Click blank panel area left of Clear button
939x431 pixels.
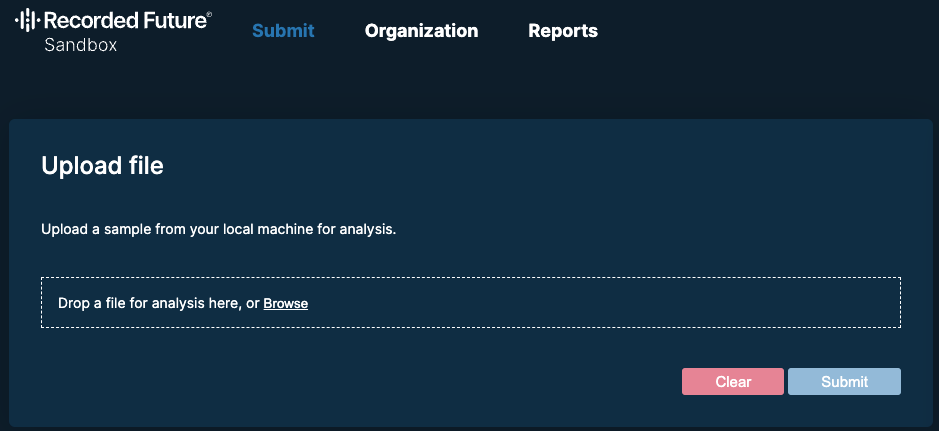click(x=400, y=382)
